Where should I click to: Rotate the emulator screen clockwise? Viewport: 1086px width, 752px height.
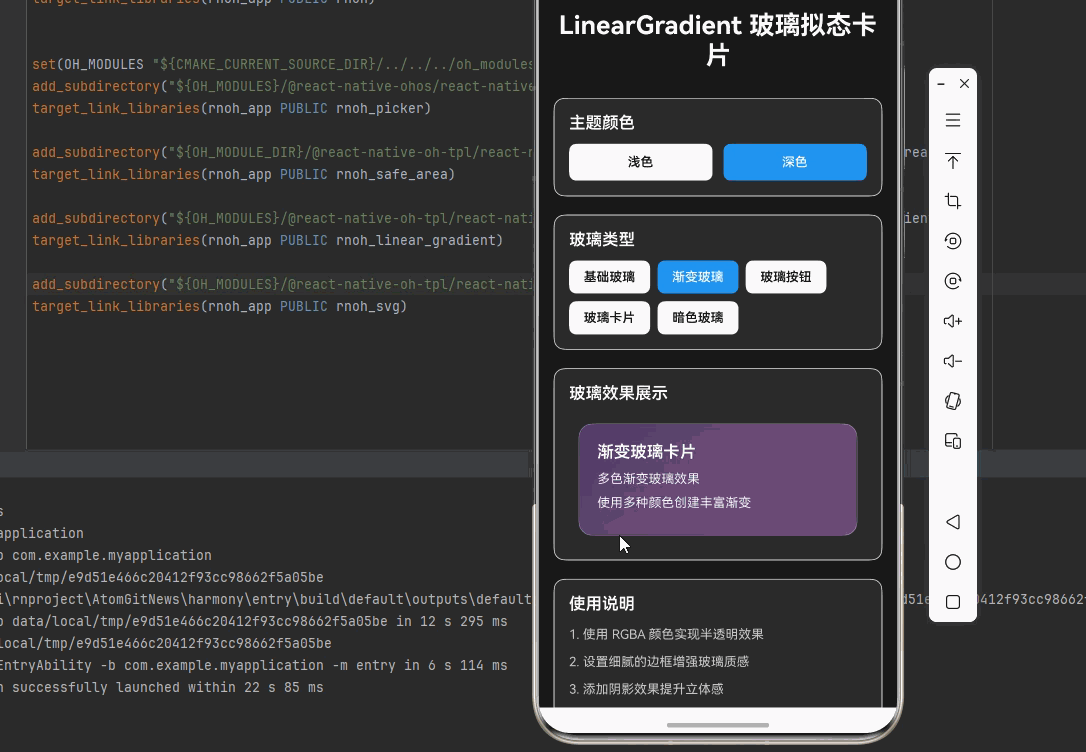(953, 281)
